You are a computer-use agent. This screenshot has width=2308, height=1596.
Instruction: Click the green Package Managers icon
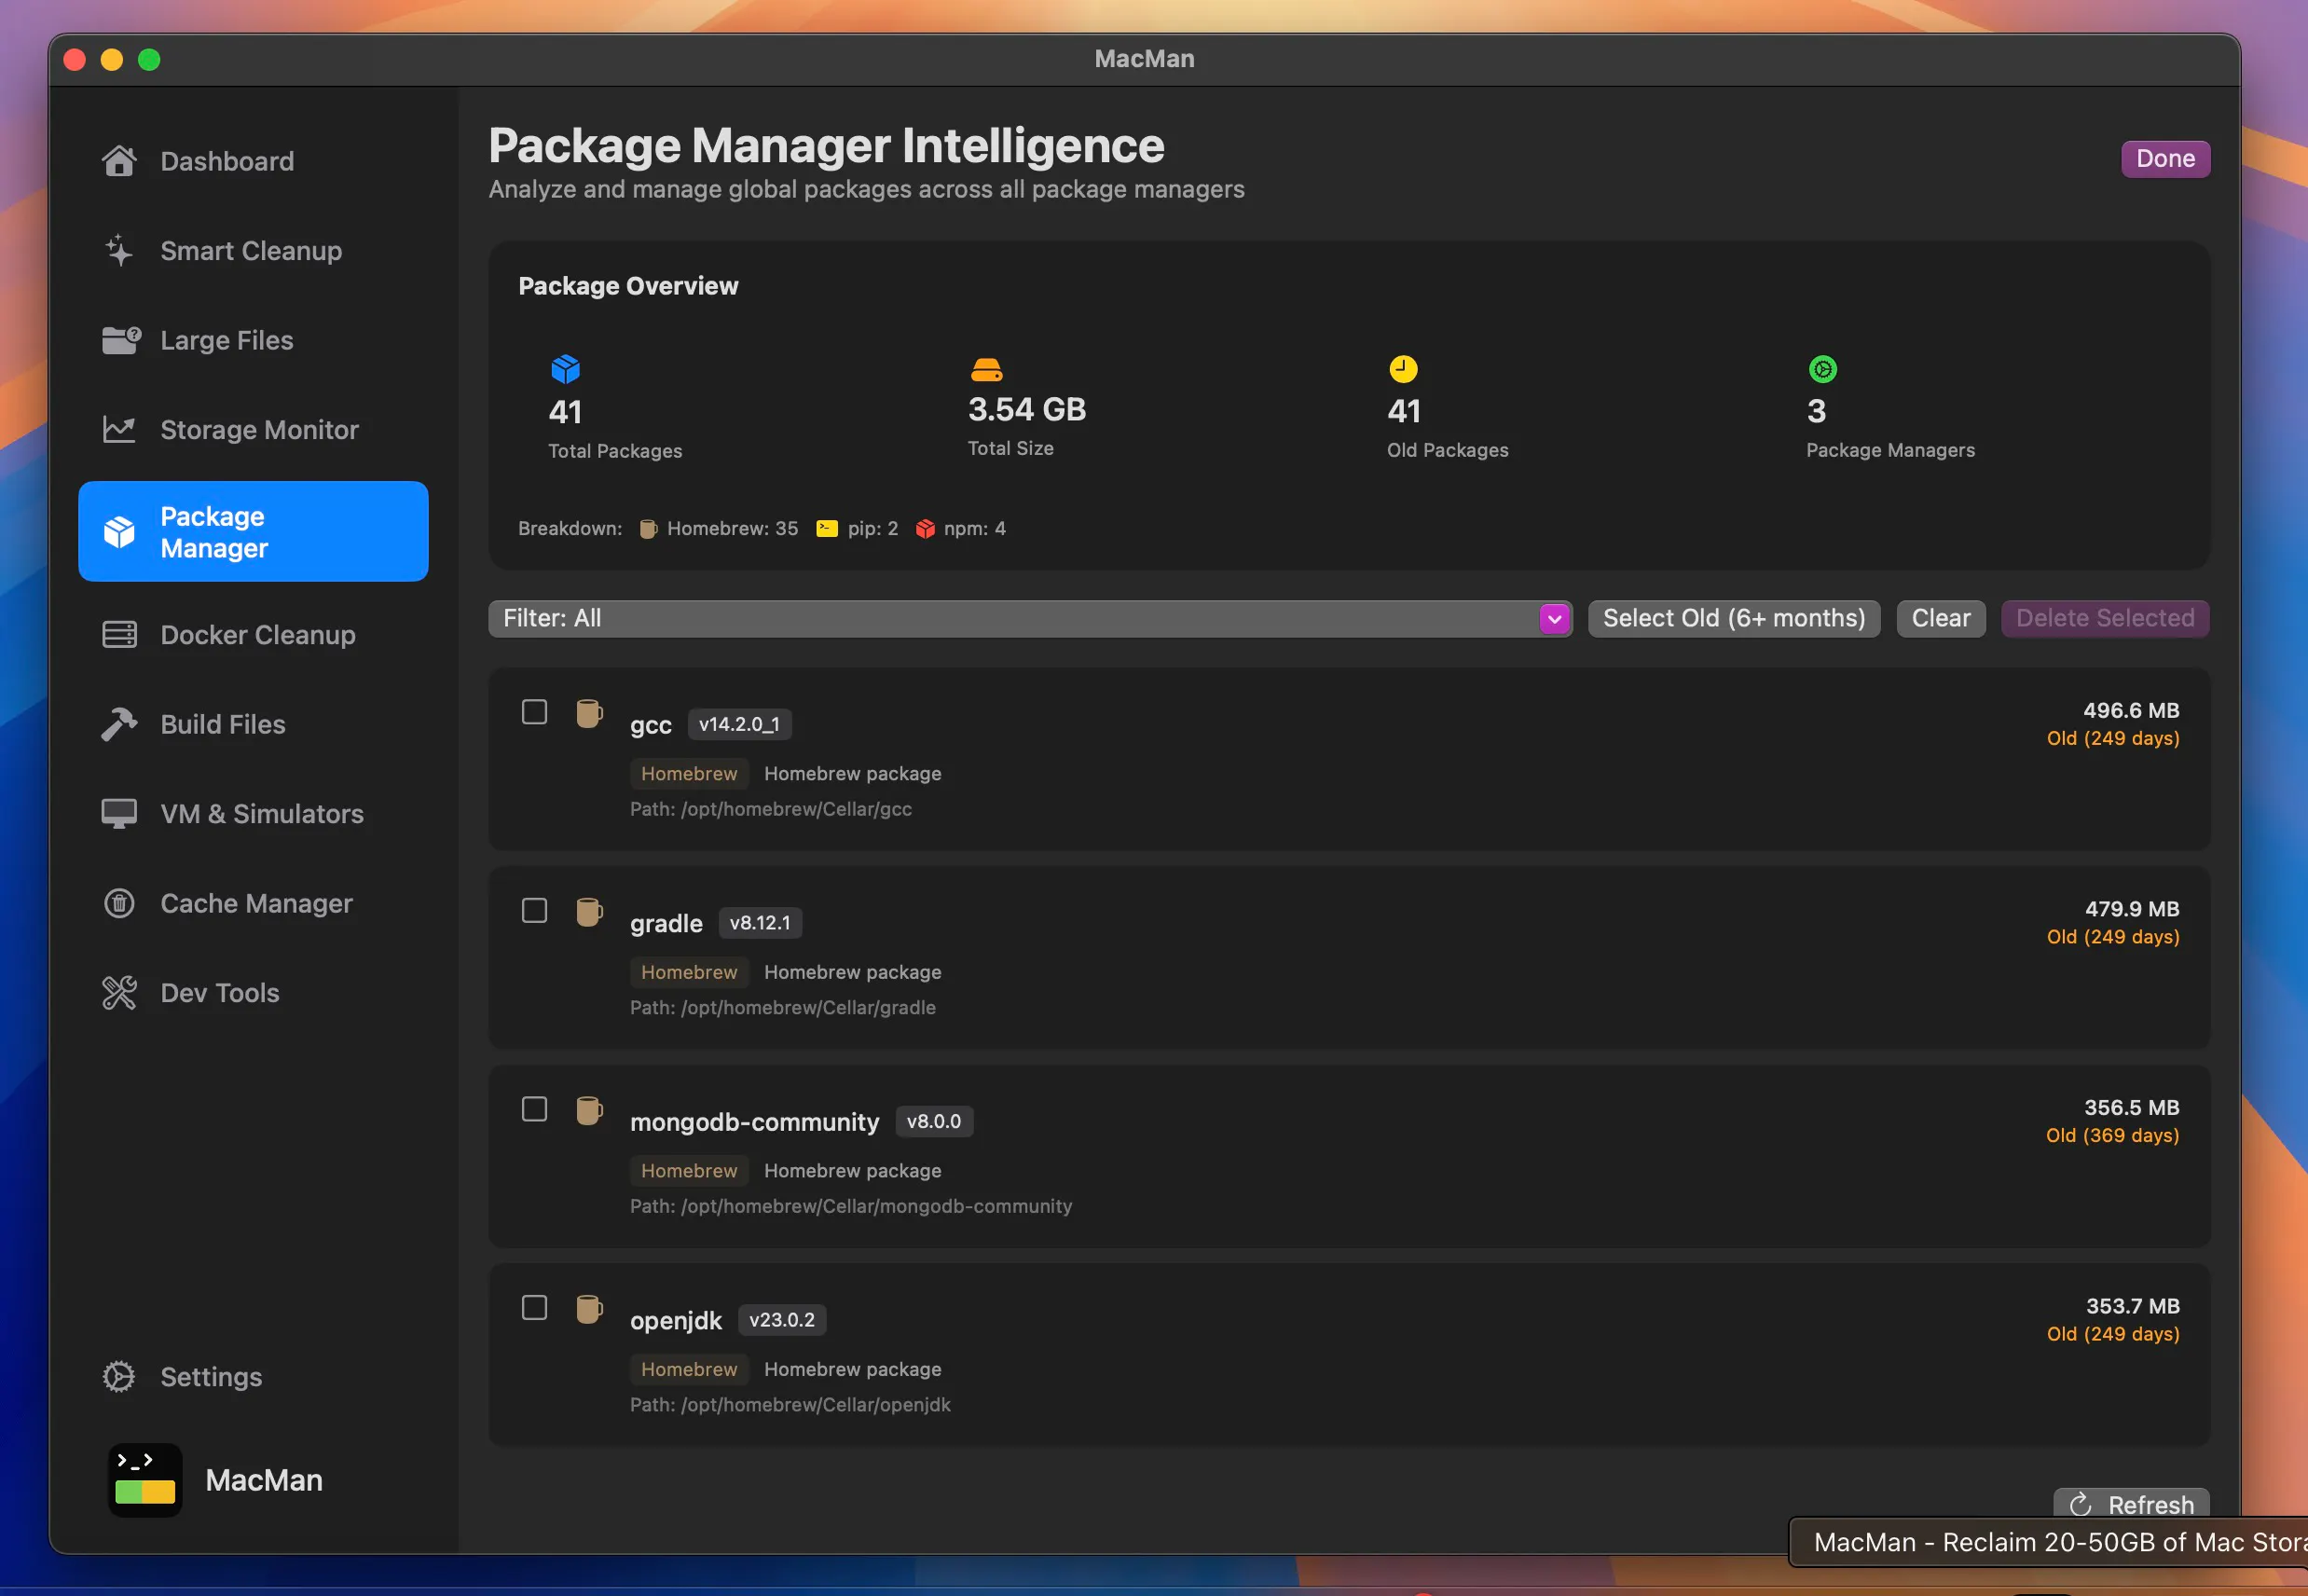point(1823,369)
